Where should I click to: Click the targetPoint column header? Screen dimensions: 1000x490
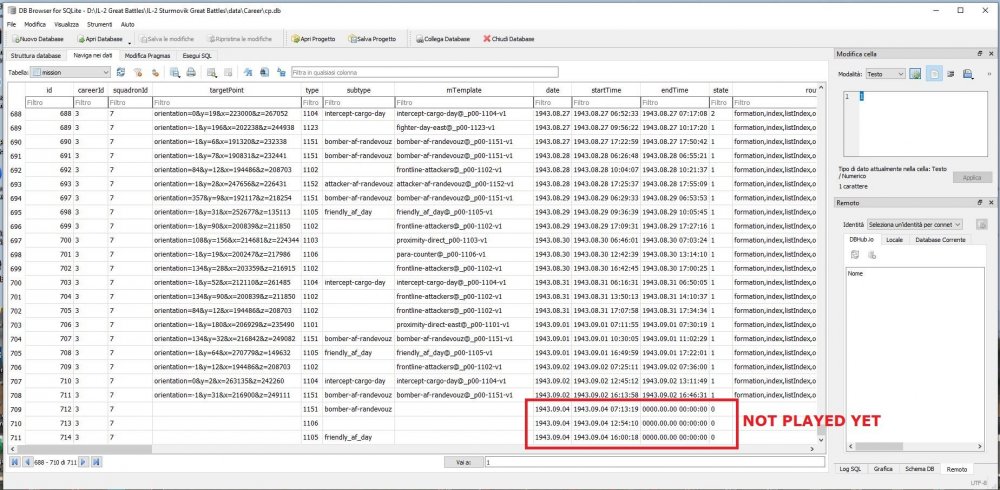[x=227, y=90]
